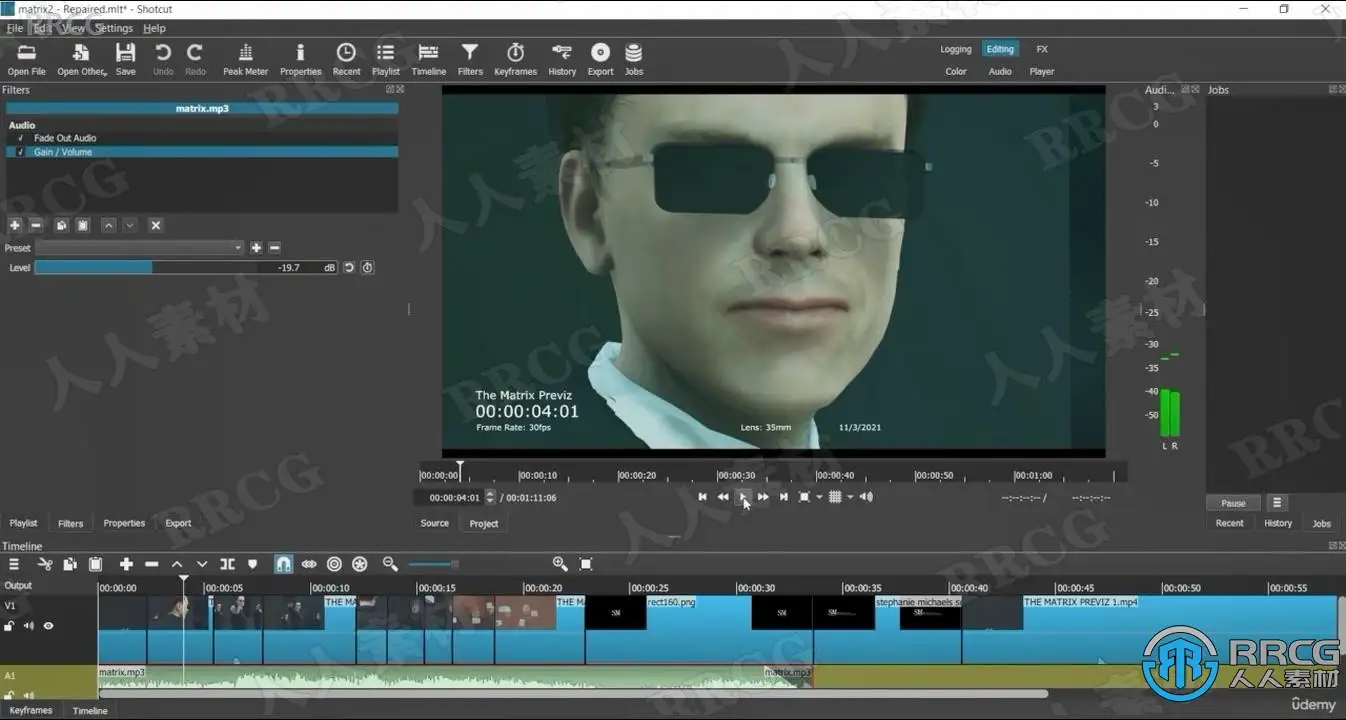Uncheck the Fade Out Audio filter

20,138
